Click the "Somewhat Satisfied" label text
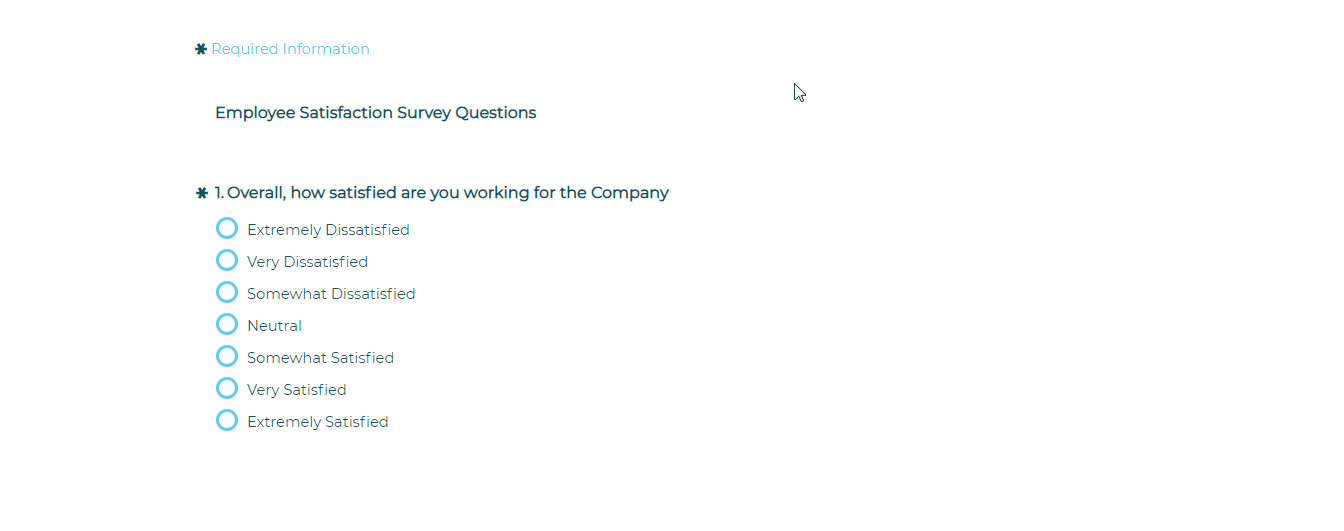The width and height of the screenshot is (1344, 531). [x=320, y=358]
